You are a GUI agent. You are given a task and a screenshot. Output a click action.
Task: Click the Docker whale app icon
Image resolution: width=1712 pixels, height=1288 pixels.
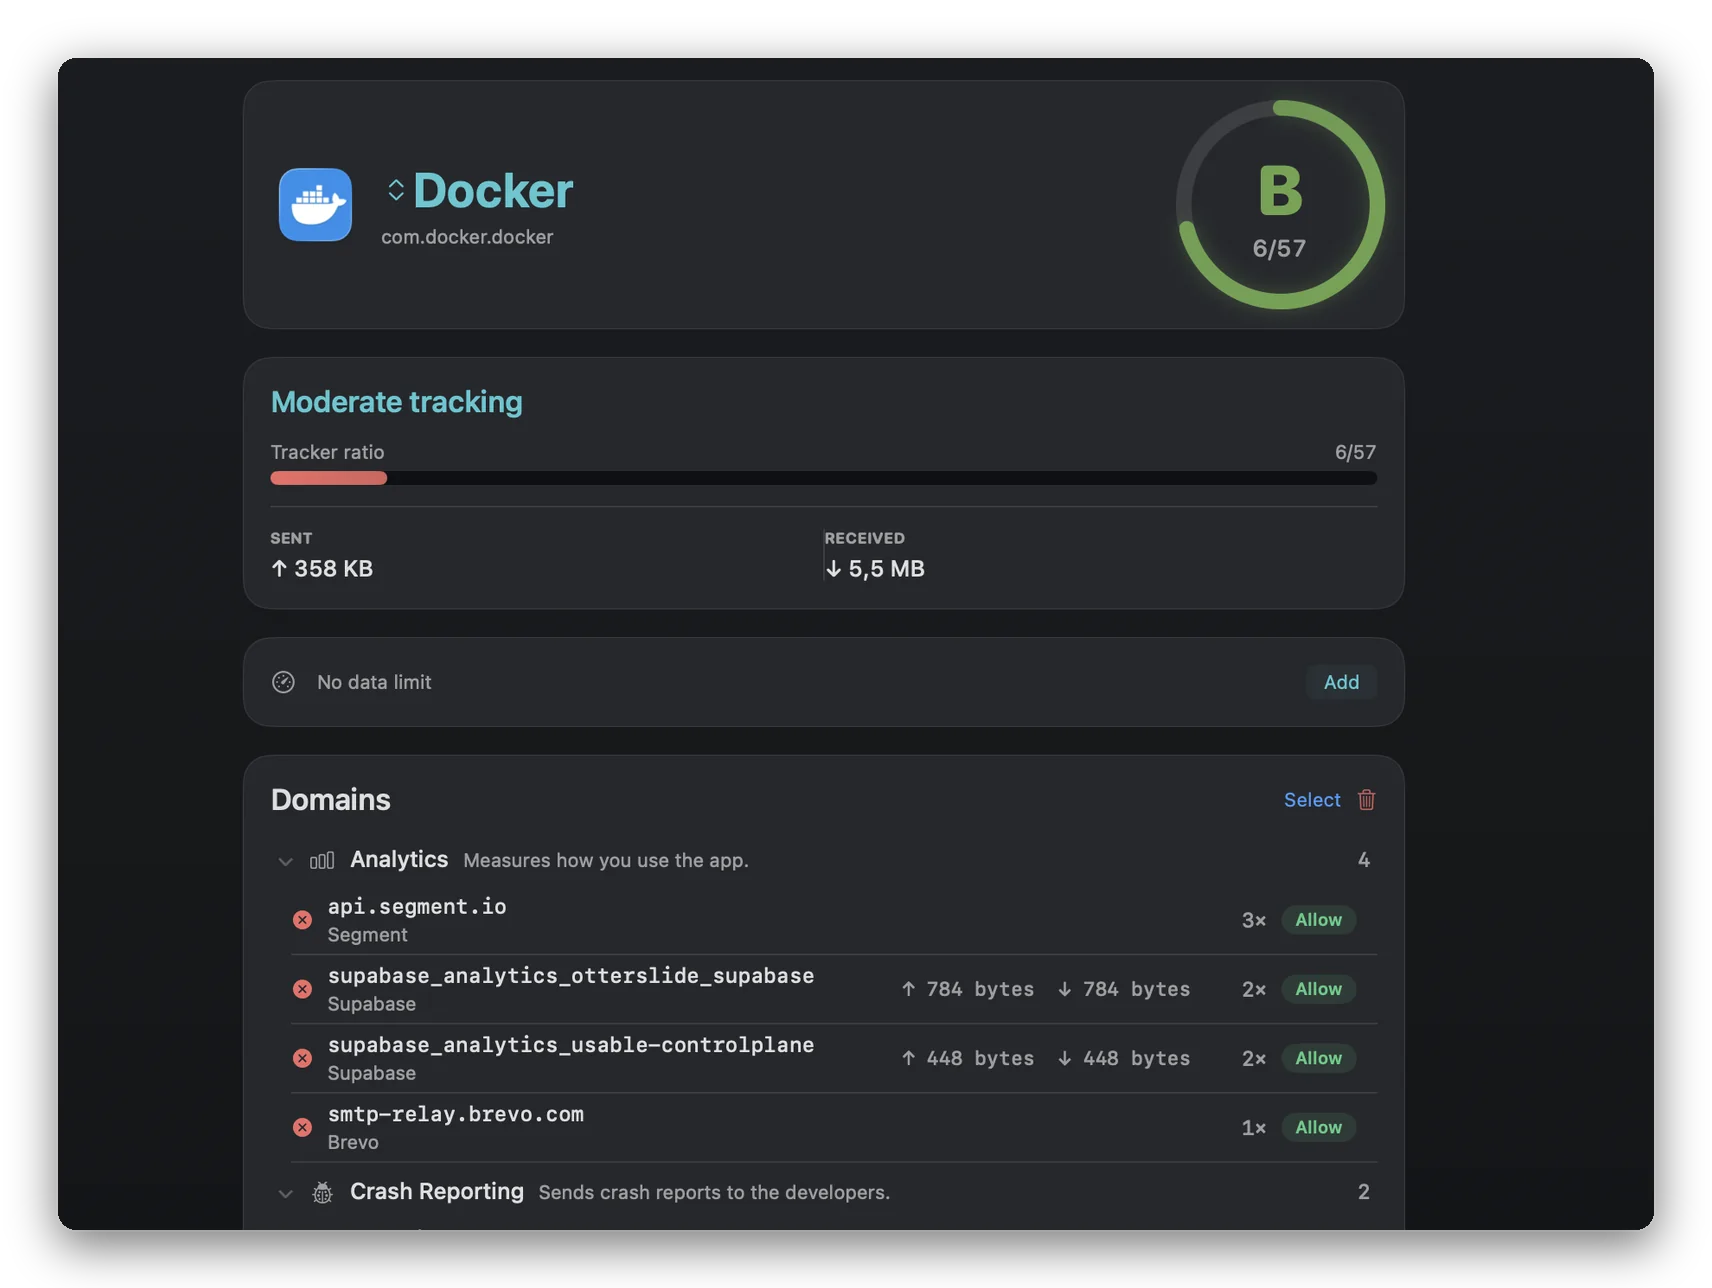315,204
